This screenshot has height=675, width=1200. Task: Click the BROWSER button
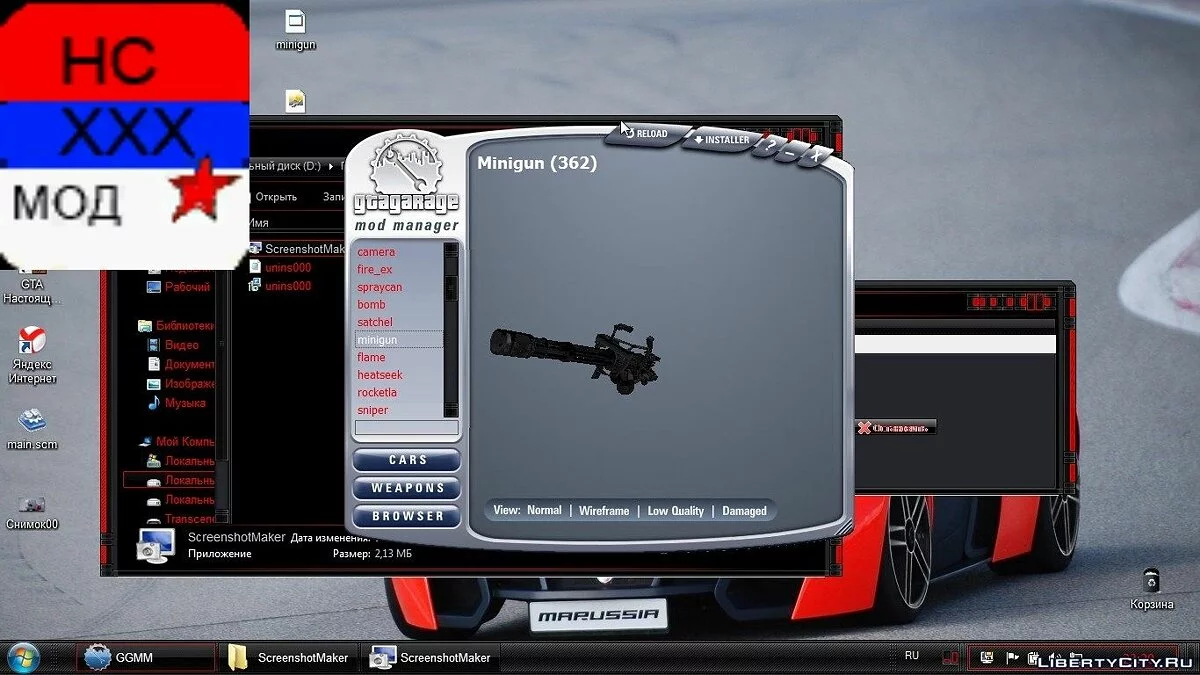[x=407, y=516]
